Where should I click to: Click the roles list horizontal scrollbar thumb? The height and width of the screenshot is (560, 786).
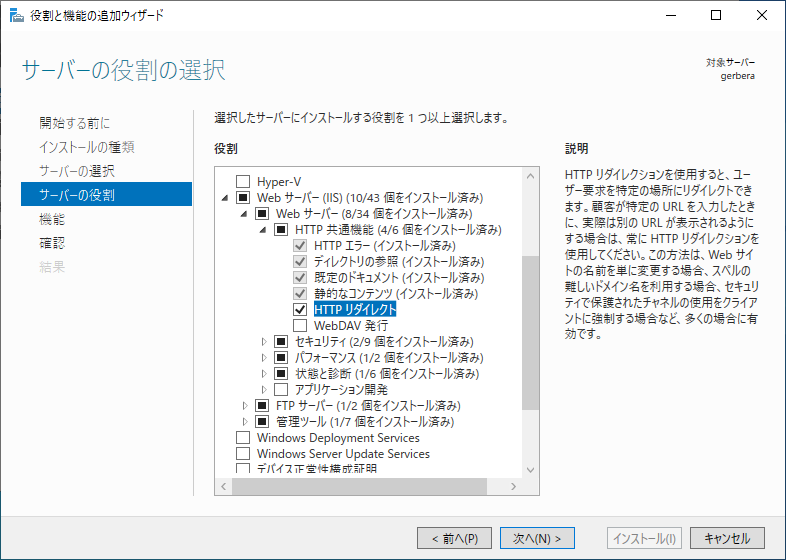pyautogui.click(x=359, y=486)
